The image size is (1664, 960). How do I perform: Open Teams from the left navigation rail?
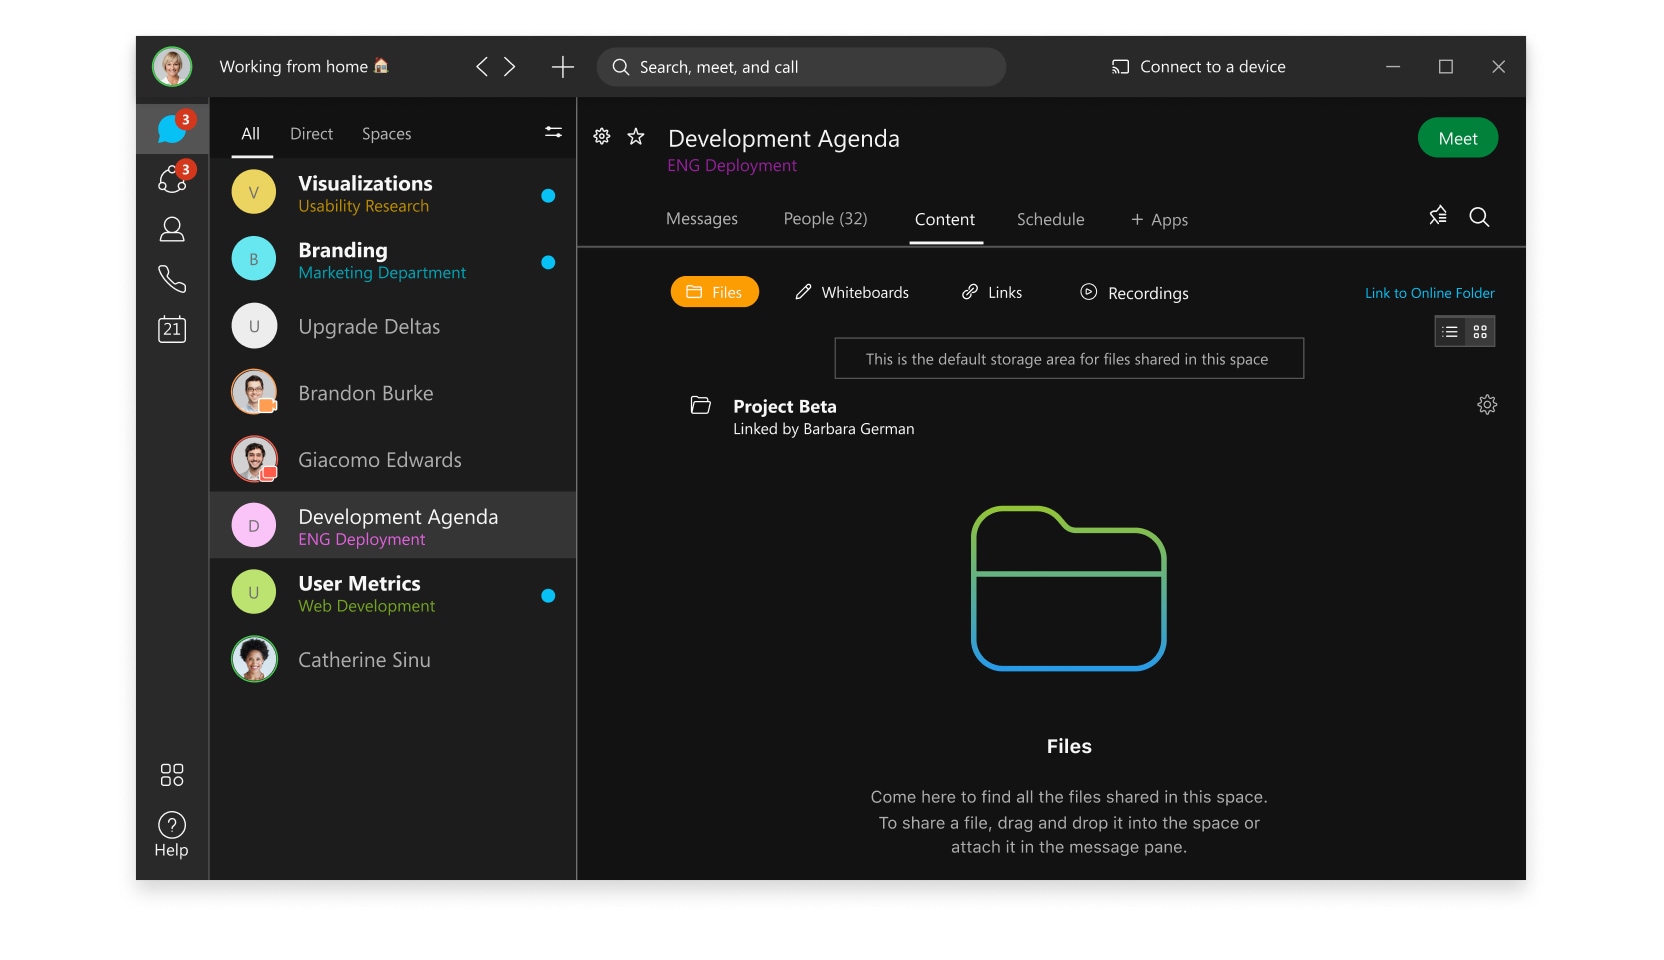point(172,180)
